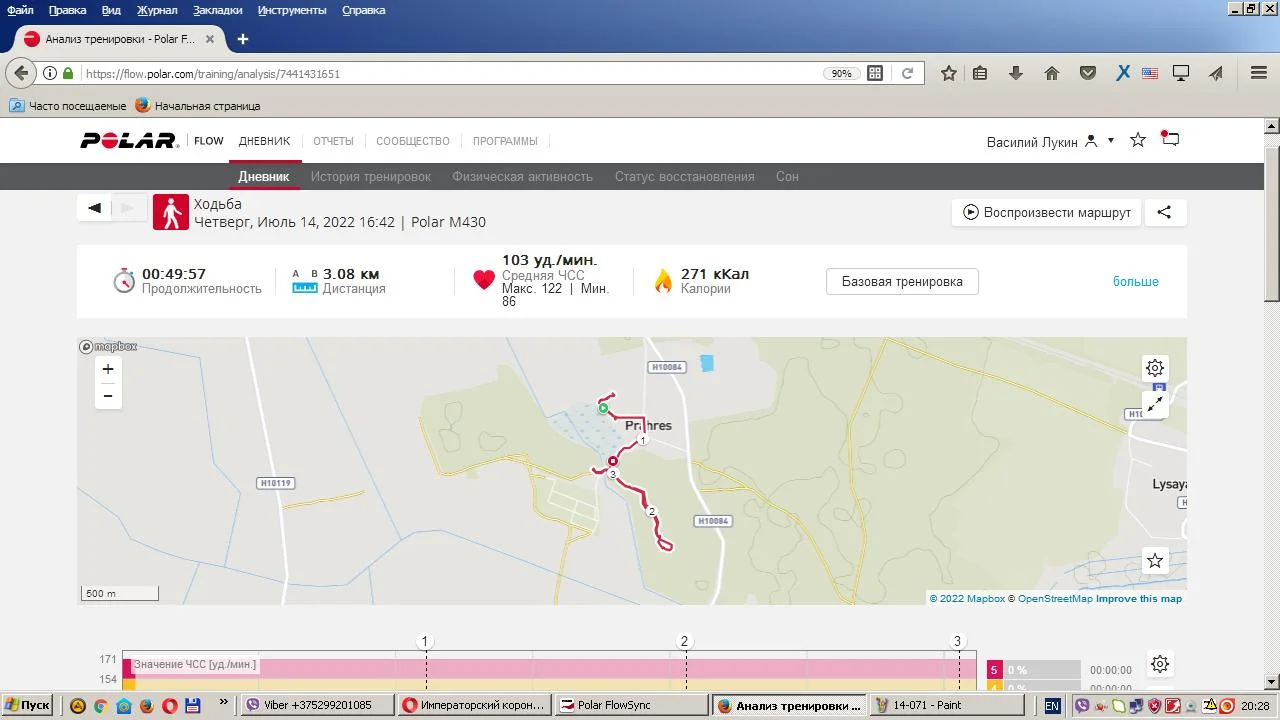Expand the map to fullscreen
The image size is (1280, 720).
click(1155, 404)
